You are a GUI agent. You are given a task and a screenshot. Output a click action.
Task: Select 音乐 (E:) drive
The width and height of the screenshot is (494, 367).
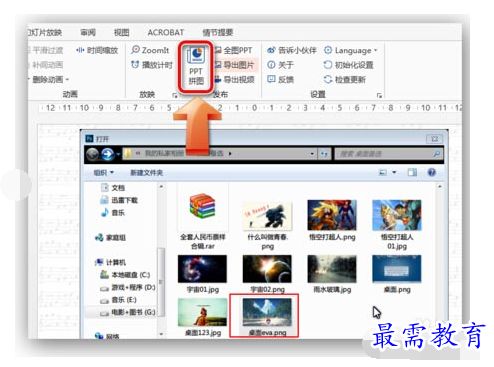pyautogui.click(x=119, y=300)
